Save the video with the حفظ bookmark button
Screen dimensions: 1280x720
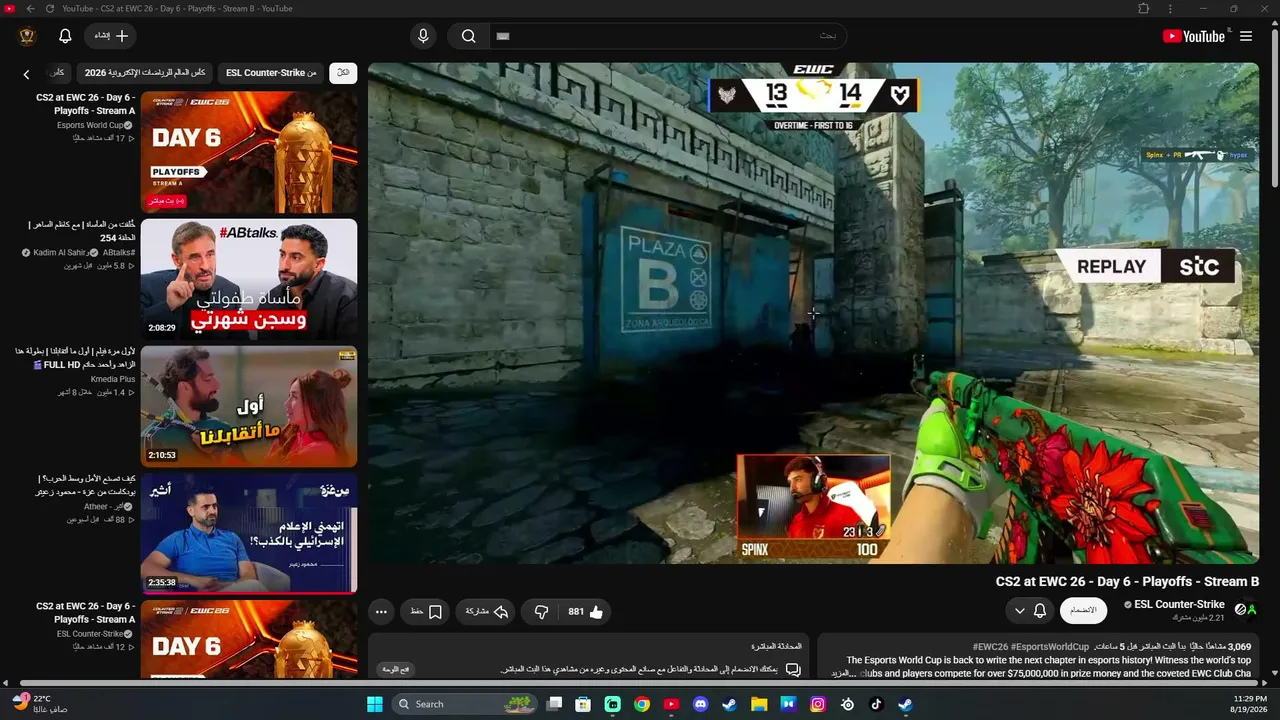coord(426,612)
